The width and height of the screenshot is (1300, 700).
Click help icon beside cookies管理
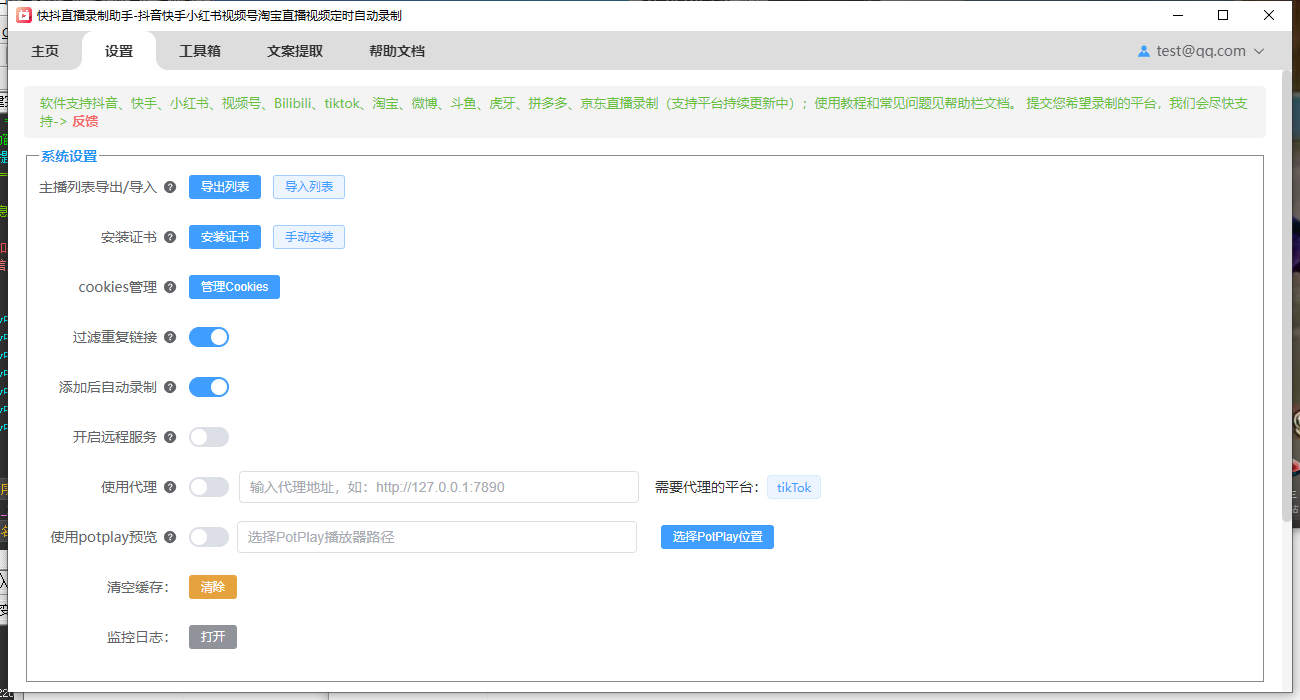tap(170, 287)
